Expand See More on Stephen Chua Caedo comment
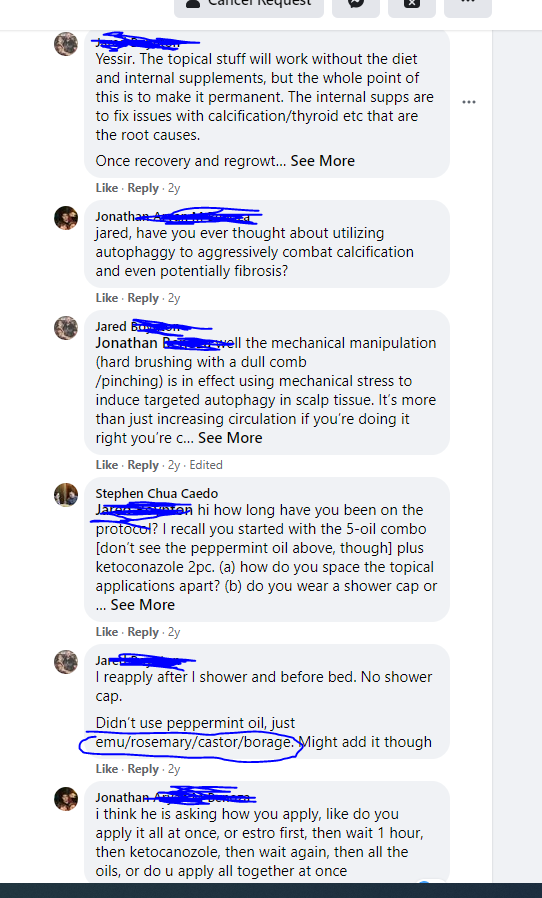The width and height of the screenshot is (542, 898). point(143,605)
